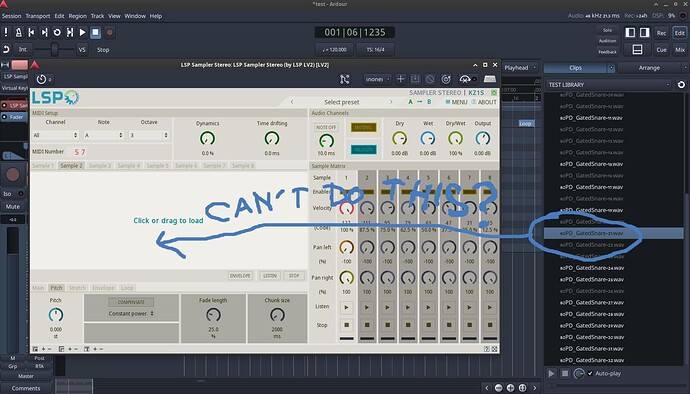Open the Session menu
The height and width of the screenshot is (394, 690).
click(11, 16)
